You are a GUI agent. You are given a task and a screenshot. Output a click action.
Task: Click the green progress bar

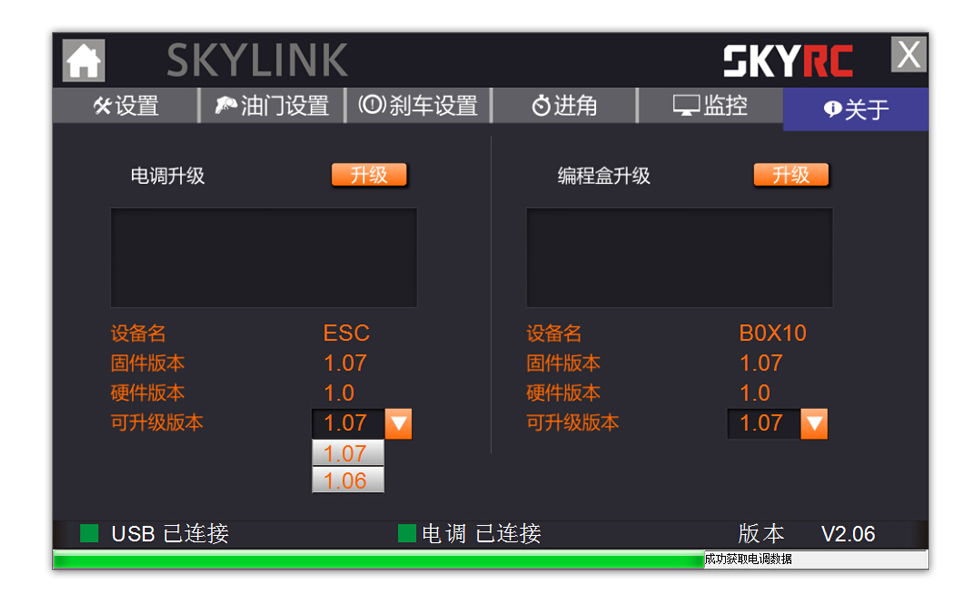379,559
